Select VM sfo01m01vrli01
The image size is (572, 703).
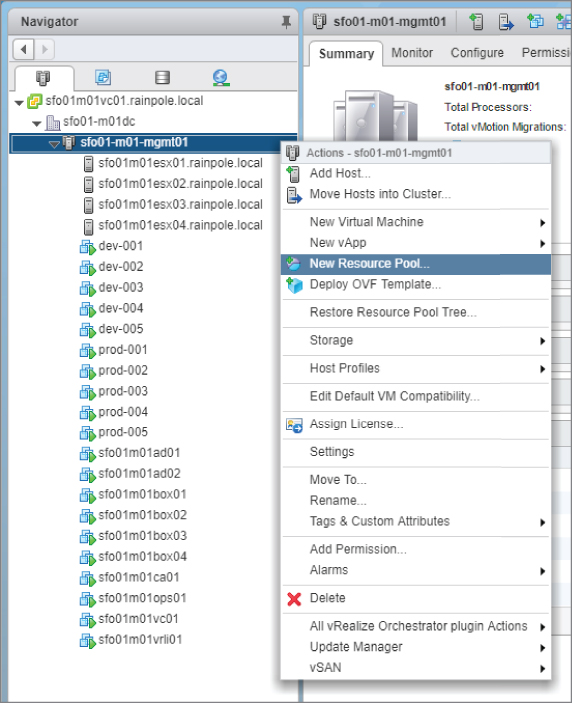(140, 639)
